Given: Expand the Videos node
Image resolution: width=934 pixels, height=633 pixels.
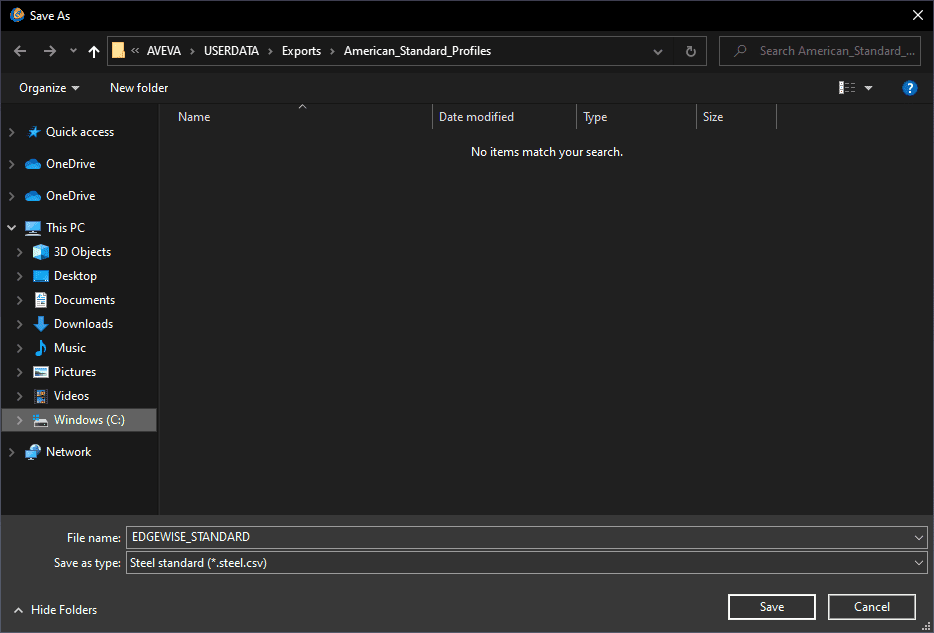Looking at the screenshot, I should 20,396.
